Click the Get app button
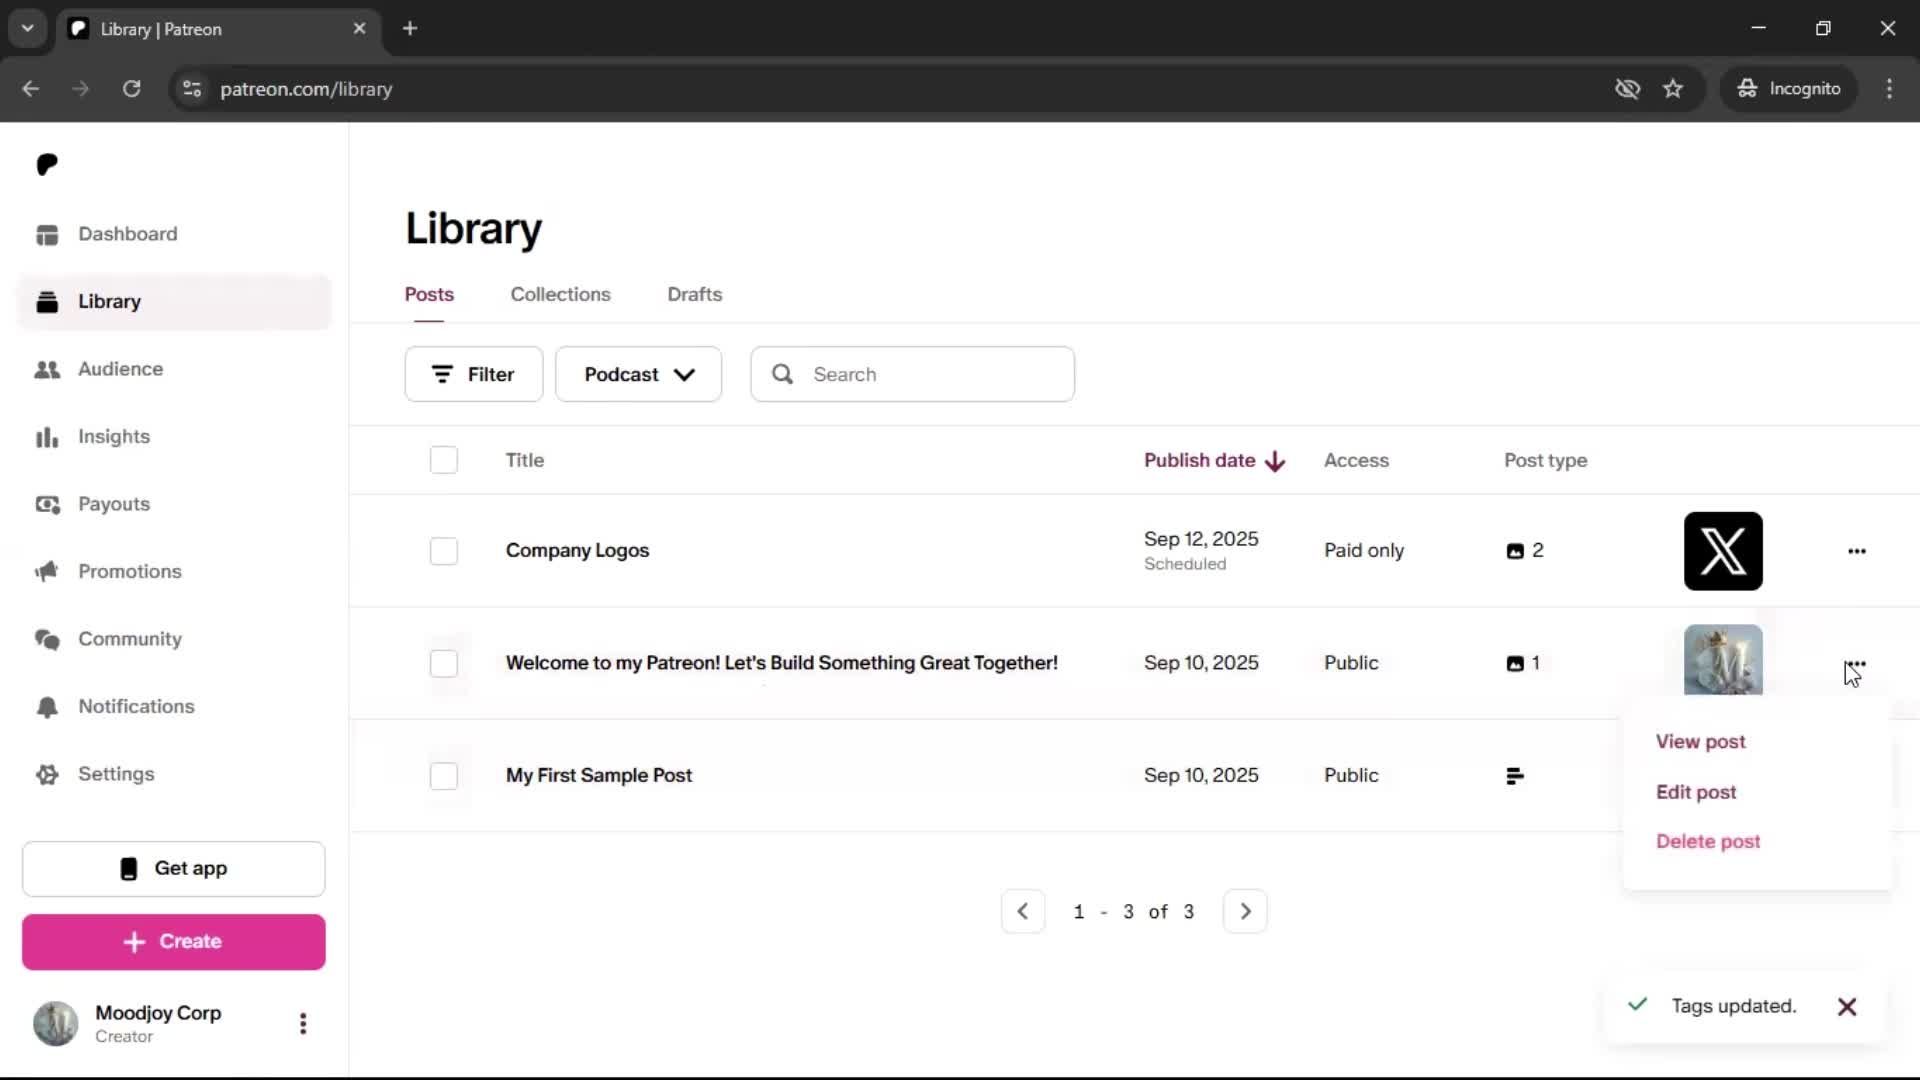Viewport: 1920px width, 1080px height. coord(174,869)
